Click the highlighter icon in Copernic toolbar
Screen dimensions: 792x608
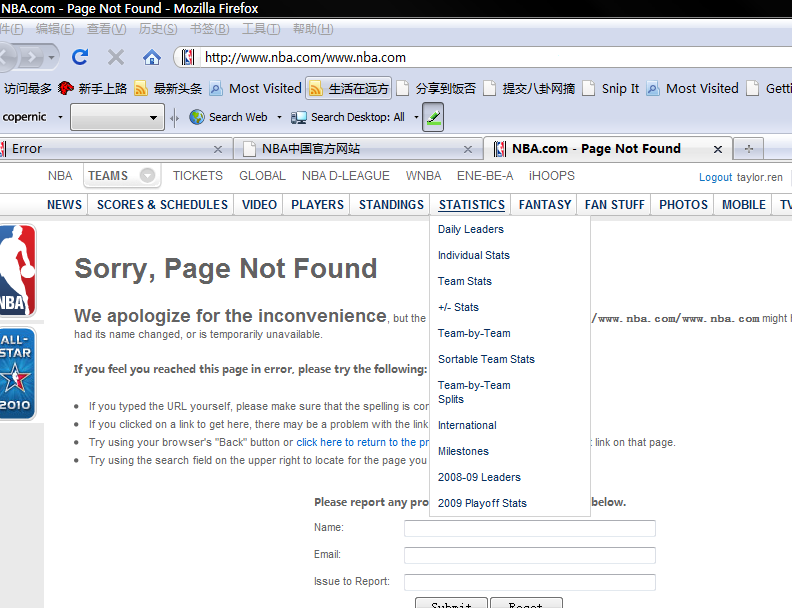click(433, 117)
